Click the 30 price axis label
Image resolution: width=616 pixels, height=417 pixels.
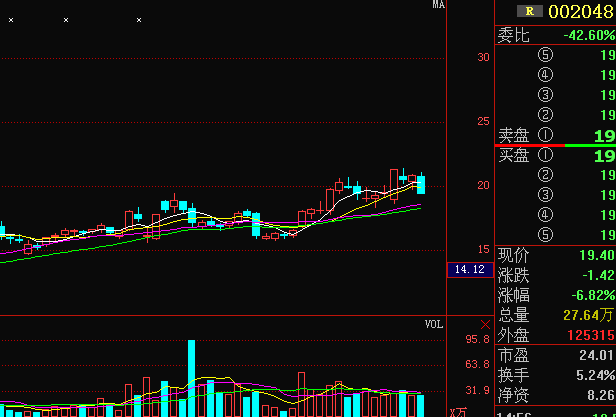[x=484, y=57]
